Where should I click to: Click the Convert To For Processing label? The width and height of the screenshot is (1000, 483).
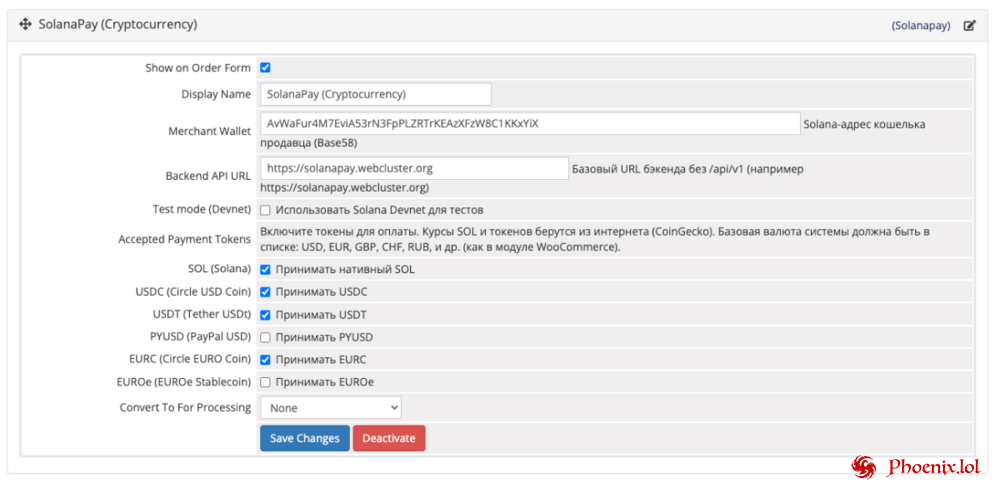click(x=186, y=407)
